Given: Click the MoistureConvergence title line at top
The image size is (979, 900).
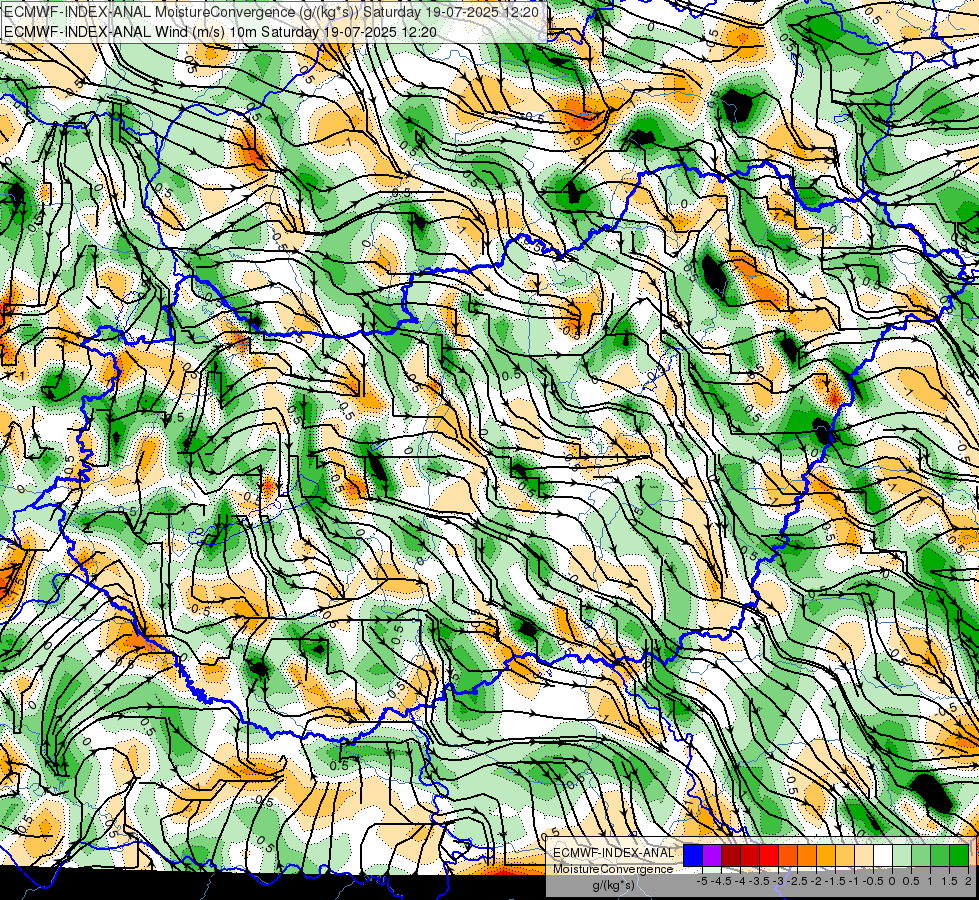Looking at the screenshot, I should pyautogui.click(x=271, y=12).
